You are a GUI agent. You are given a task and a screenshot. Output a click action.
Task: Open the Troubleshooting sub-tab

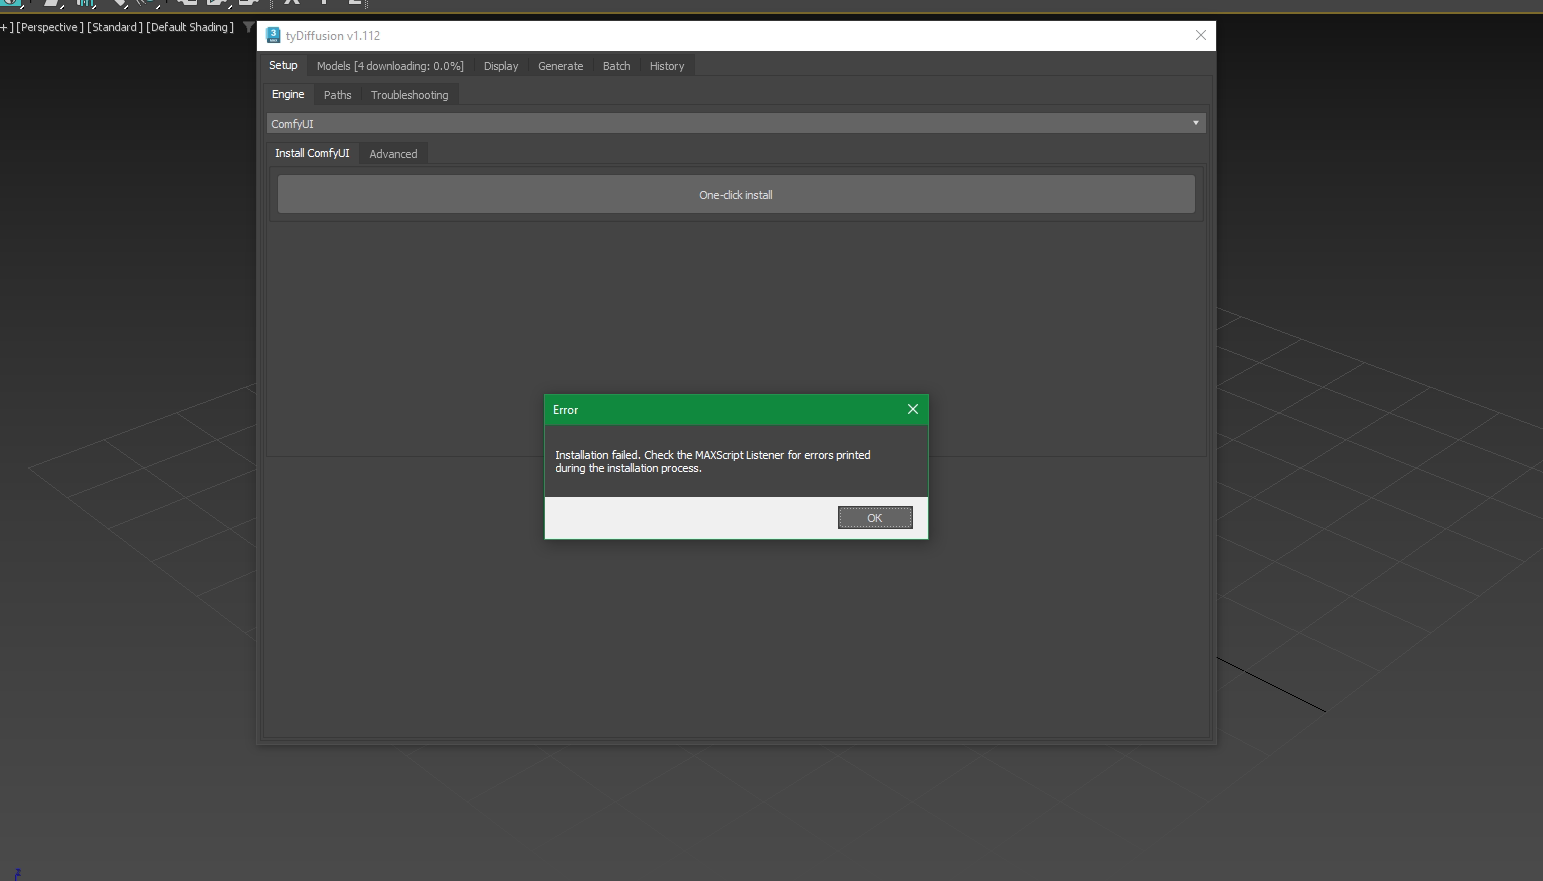point(409,95)
